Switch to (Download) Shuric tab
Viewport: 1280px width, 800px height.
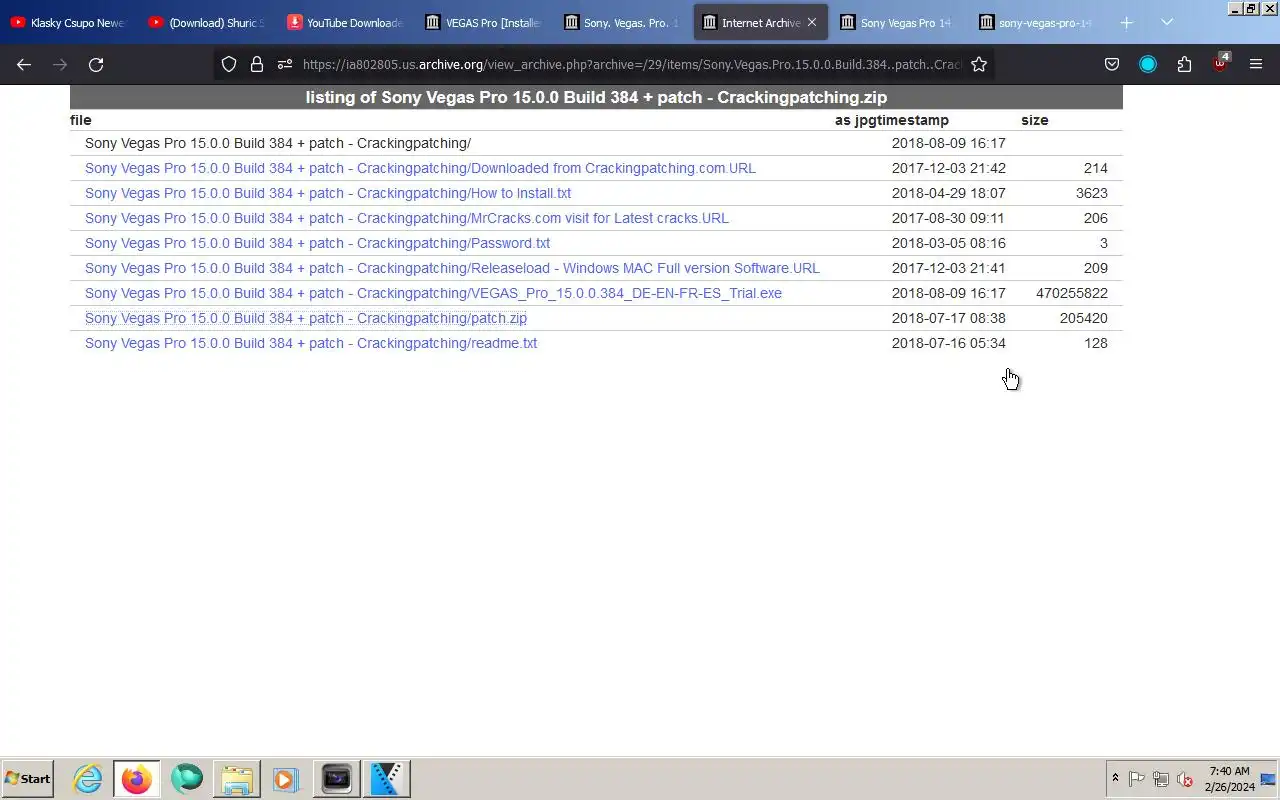point(208,22)
